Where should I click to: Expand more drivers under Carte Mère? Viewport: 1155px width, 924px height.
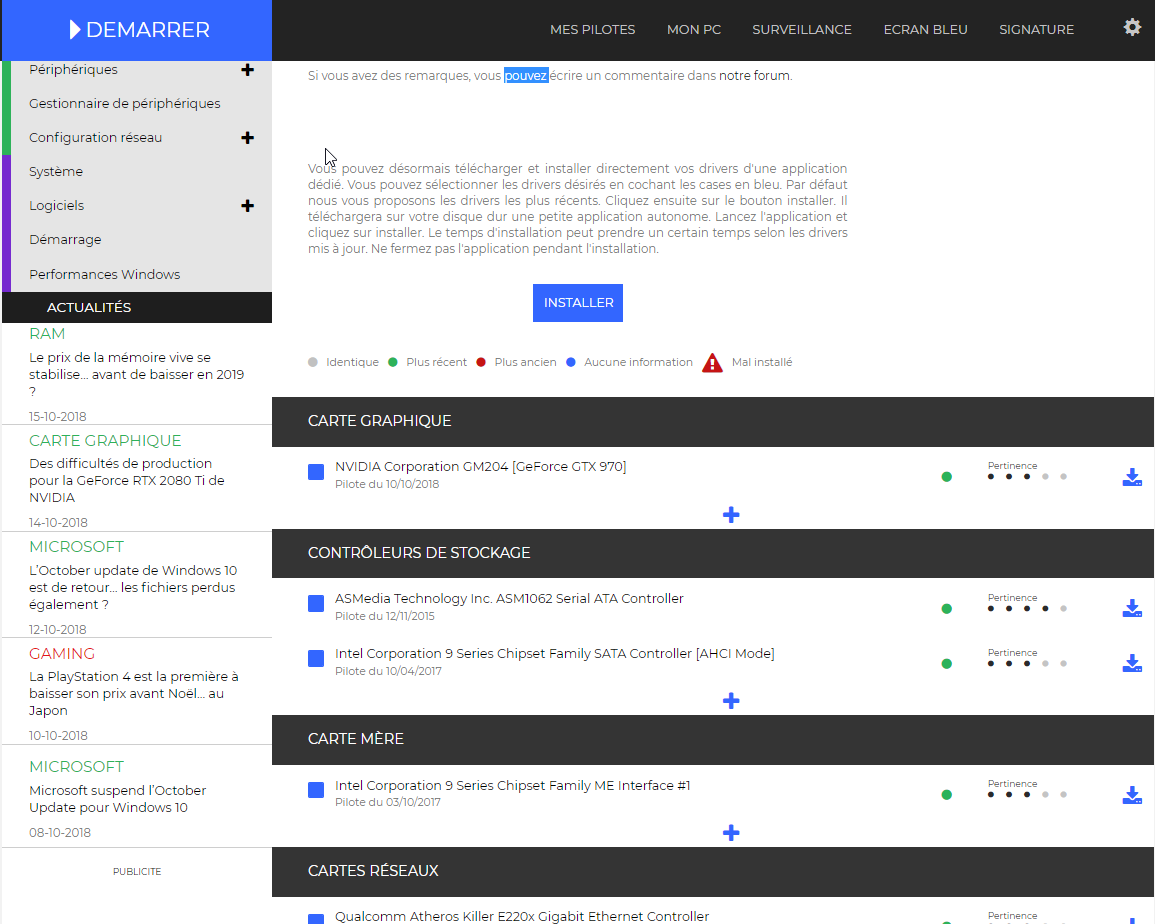point(731,833)
